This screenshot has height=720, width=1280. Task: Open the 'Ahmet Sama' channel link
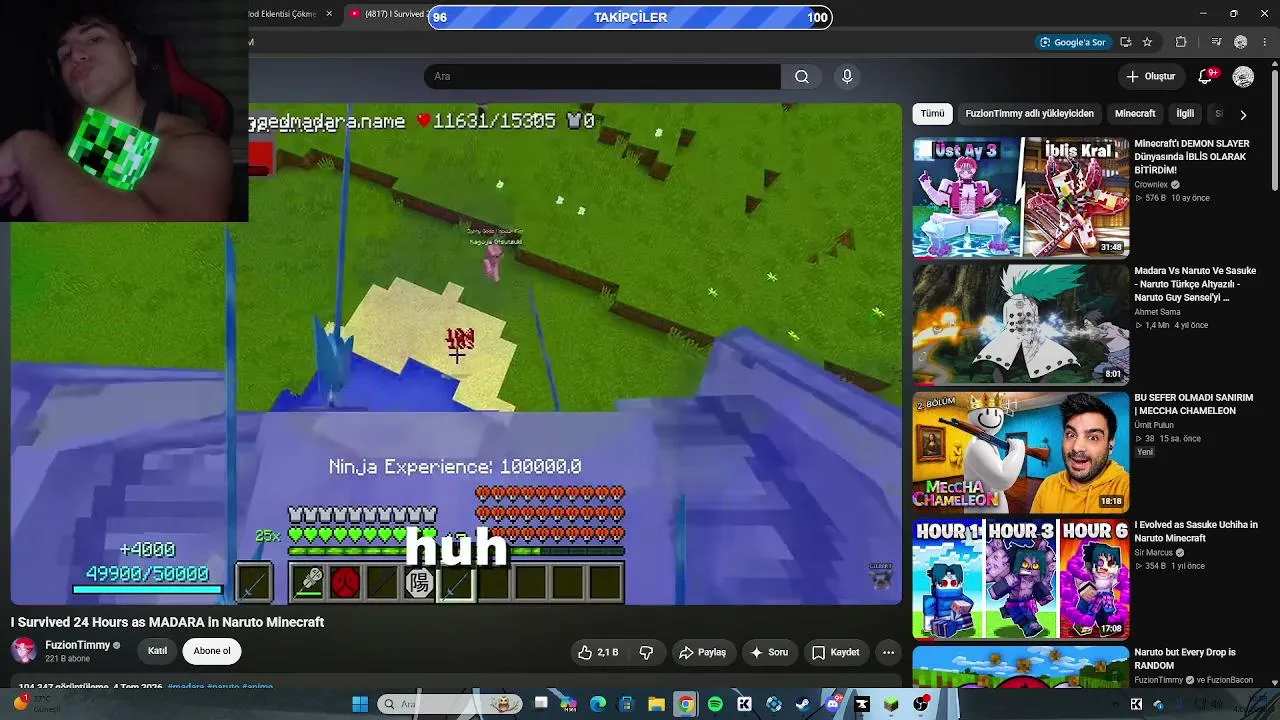(1157, 312)
